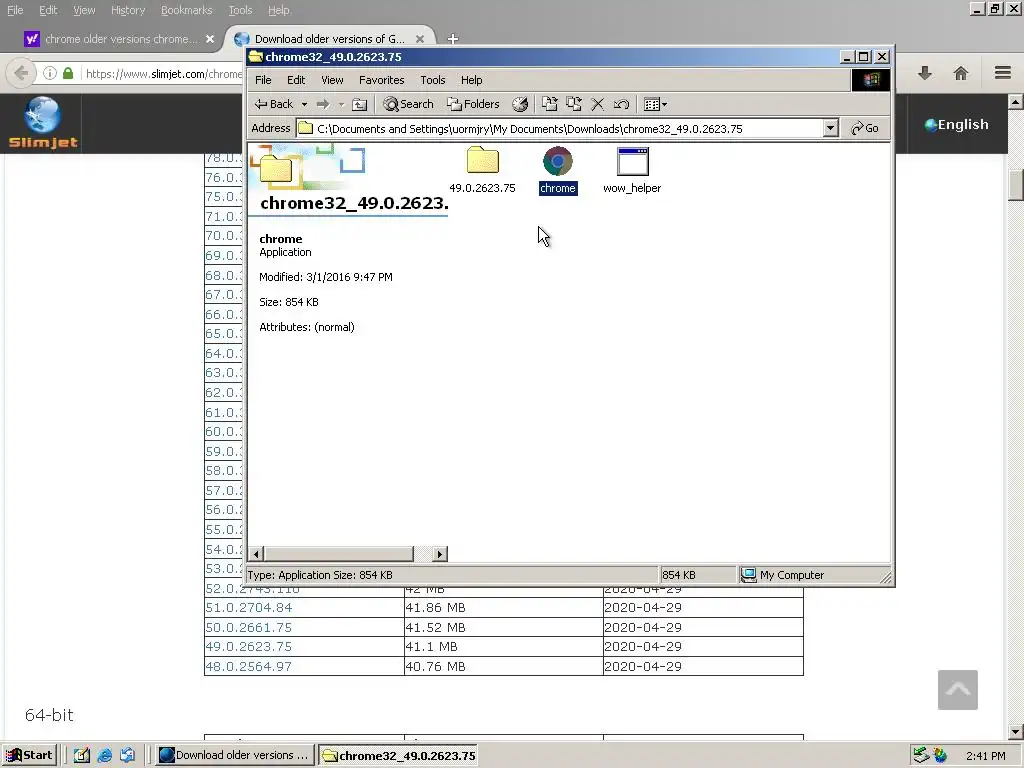Open a new Firefox tab

point(453,39)
